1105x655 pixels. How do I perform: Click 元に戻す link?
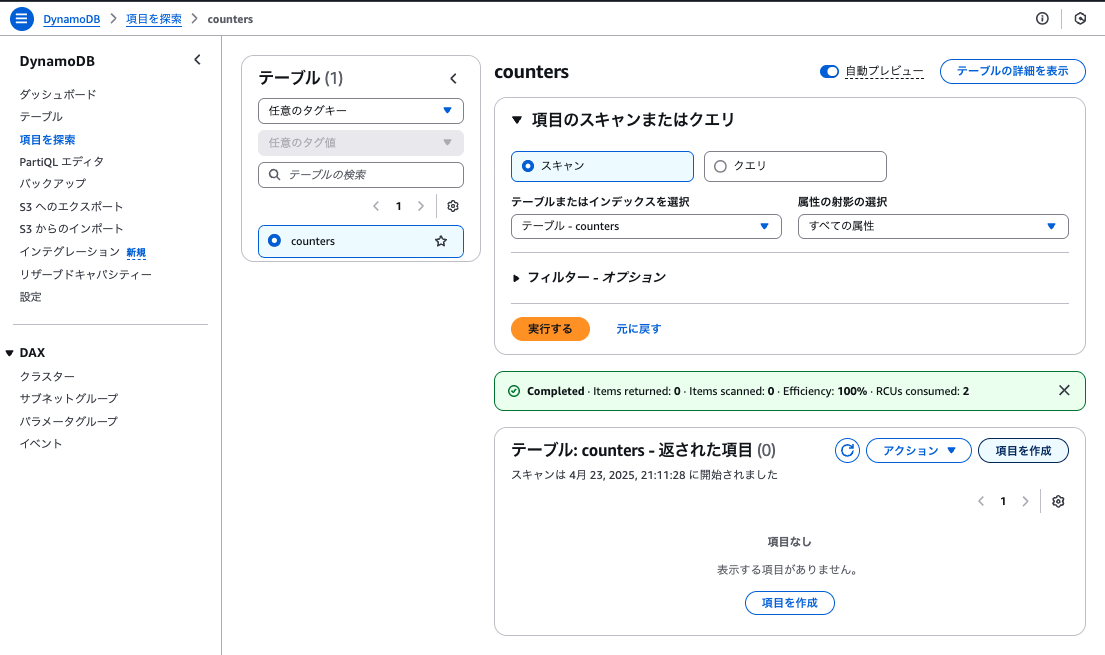click(x=638, y=329)
